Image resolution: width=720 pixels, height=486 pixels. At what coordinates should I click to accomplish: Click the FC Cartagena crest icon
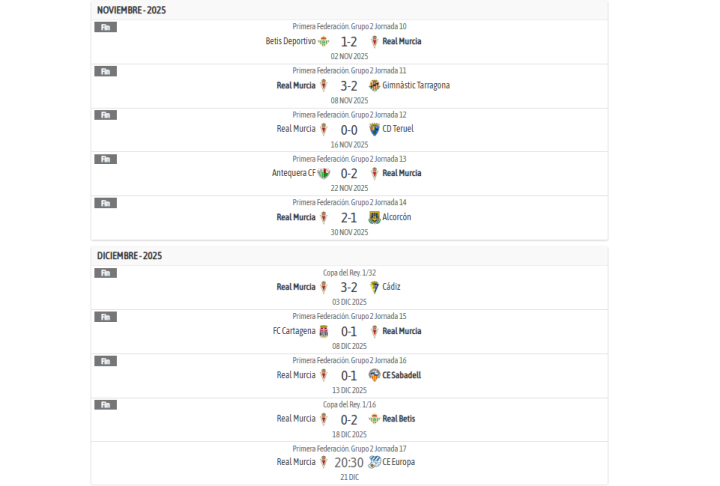tap(323, 331)
